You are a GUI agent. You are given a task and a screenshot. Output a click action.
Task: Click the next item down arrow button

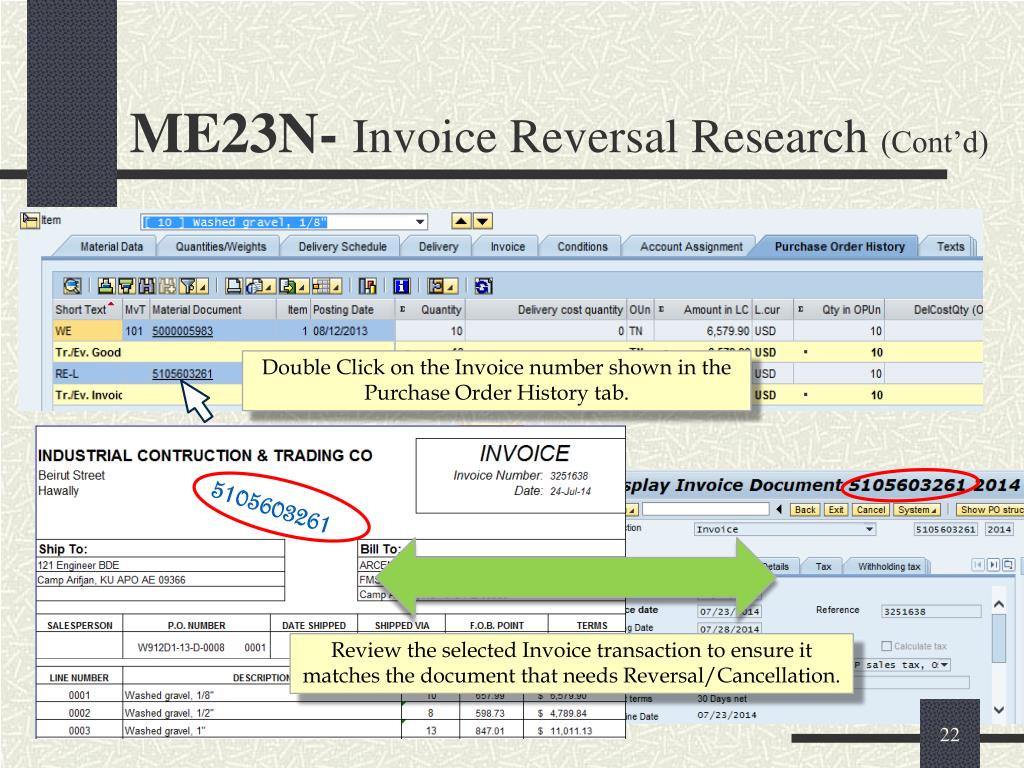pos(483,221)
